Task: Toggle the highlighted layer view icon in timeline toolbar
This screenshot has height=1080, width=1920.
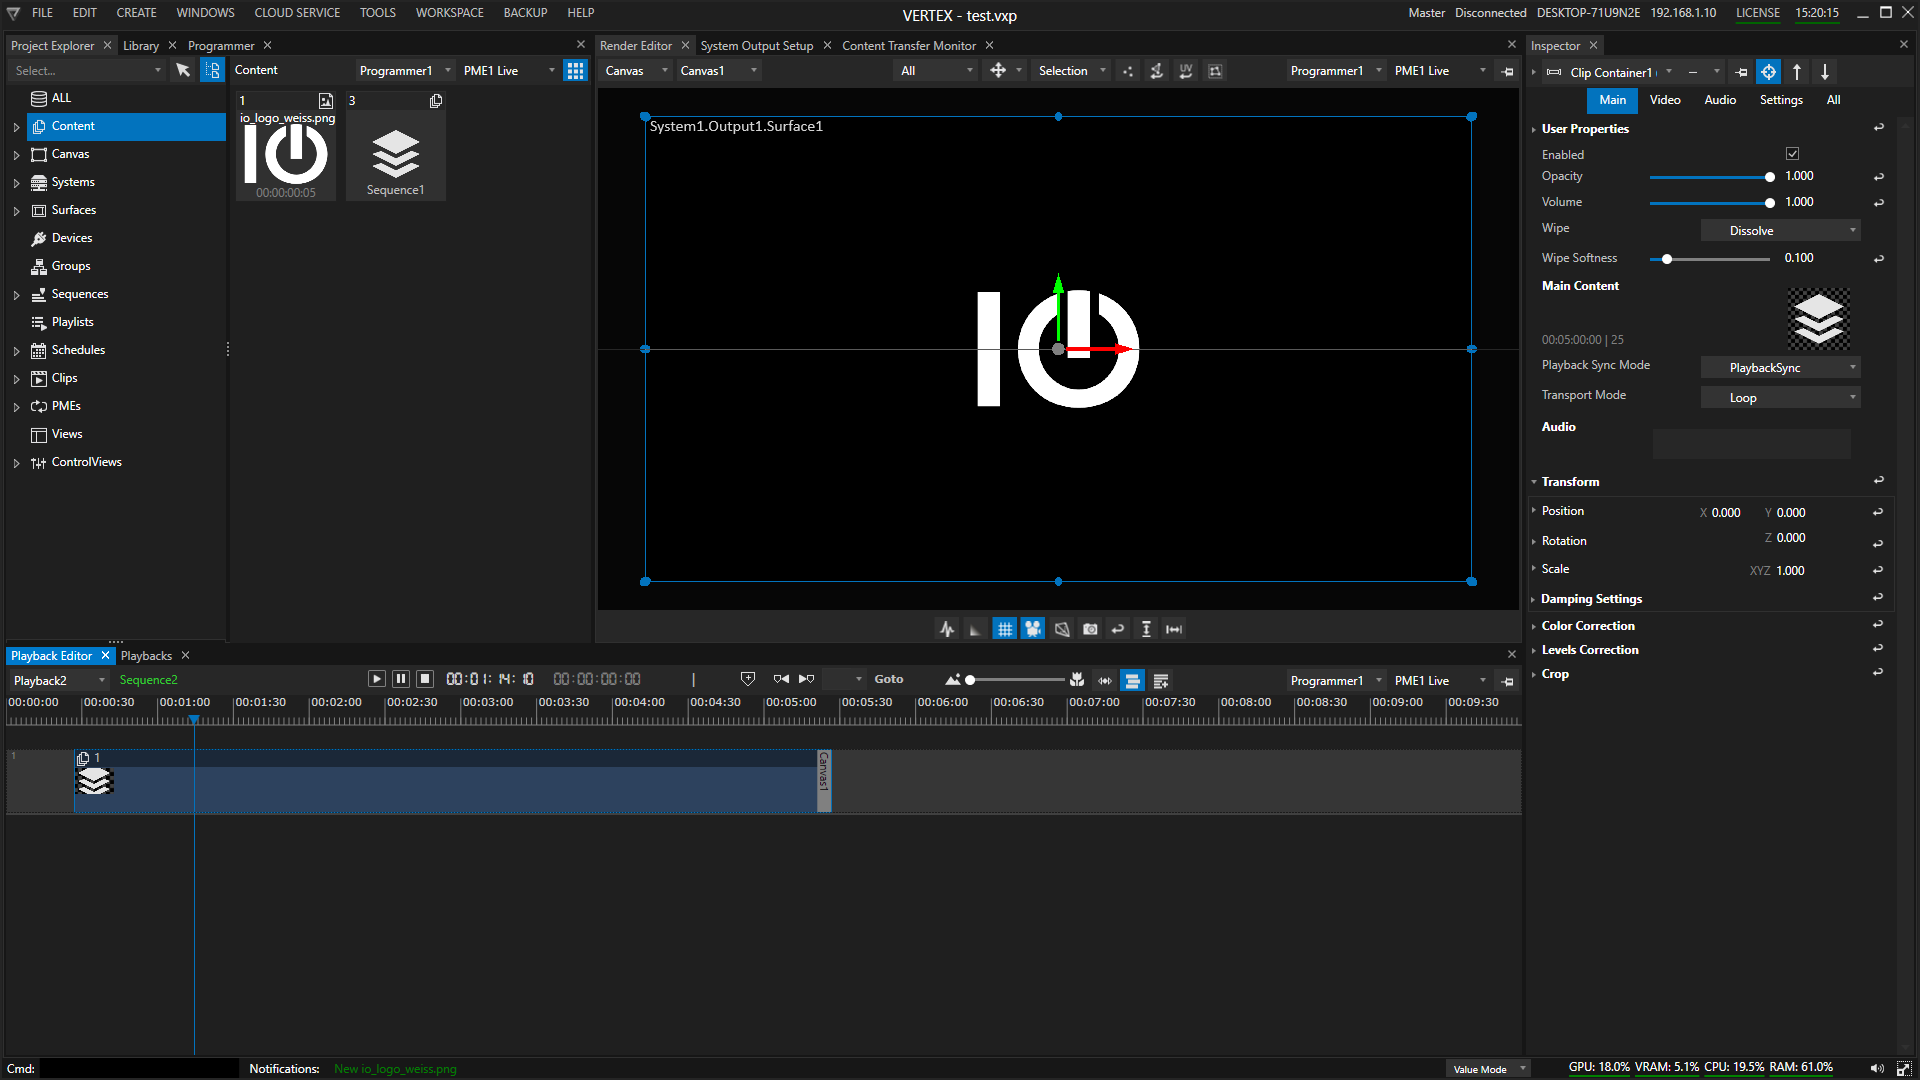Action: pos(1132,680)
